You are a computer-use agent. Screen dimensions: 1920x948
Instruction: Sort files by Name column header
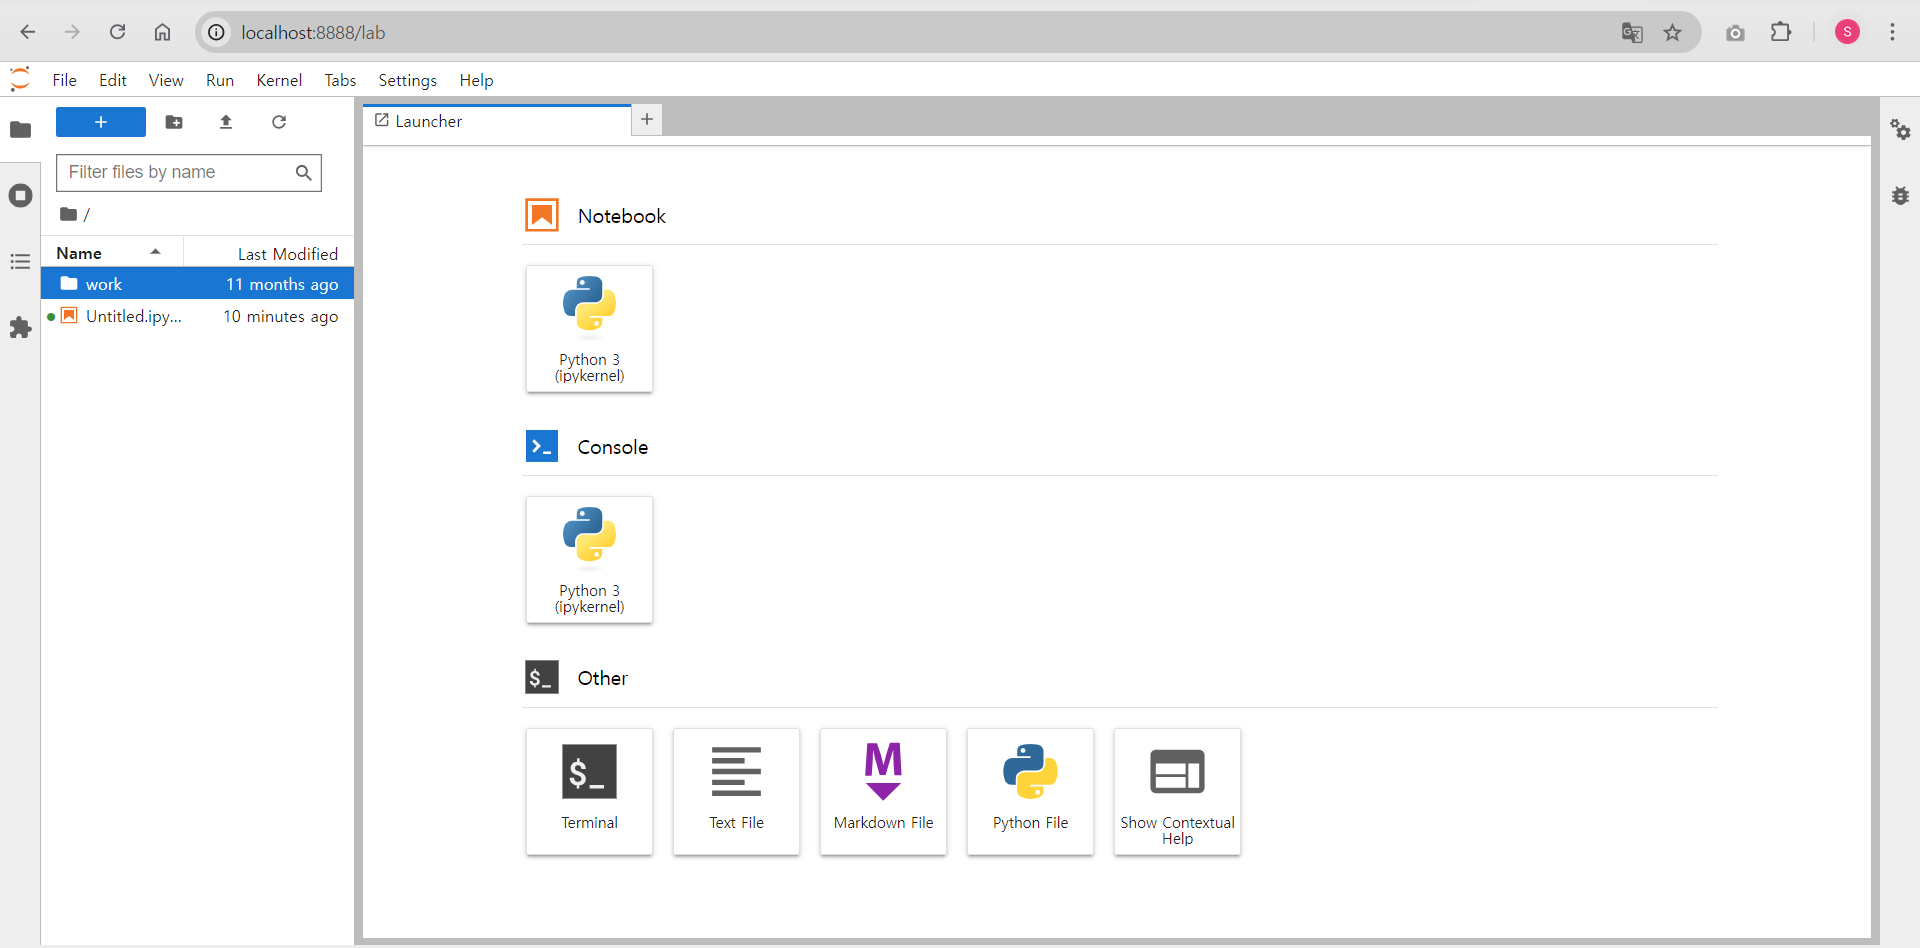[x=112, y=253]
